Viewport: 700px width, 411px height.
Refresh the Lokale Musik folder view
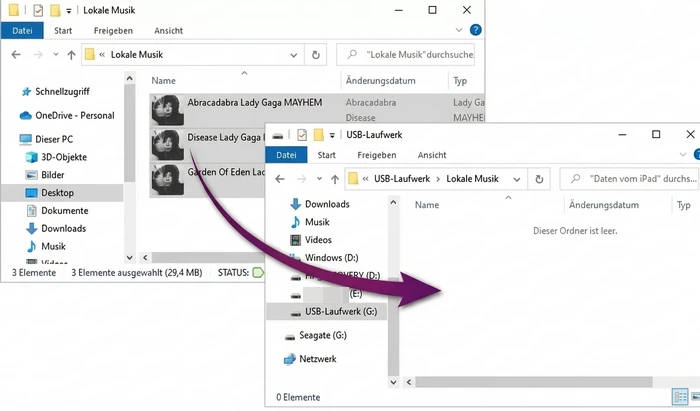point(316,55)
